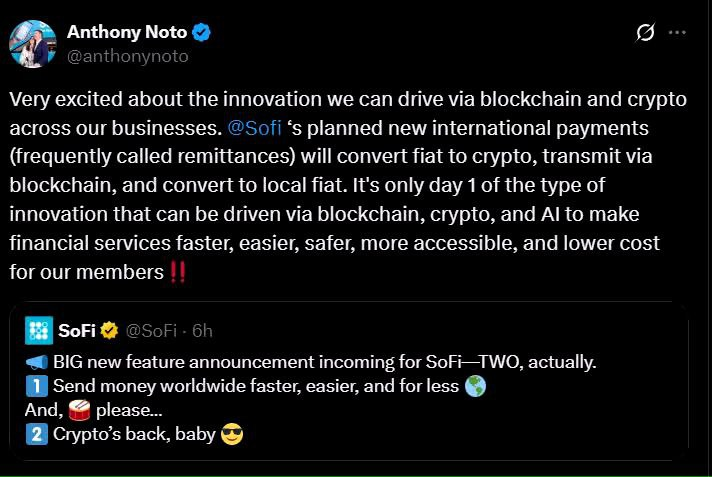Click Anthony Noto's blue verified badge
Screen dimensions: 712x477
(201, 32)
